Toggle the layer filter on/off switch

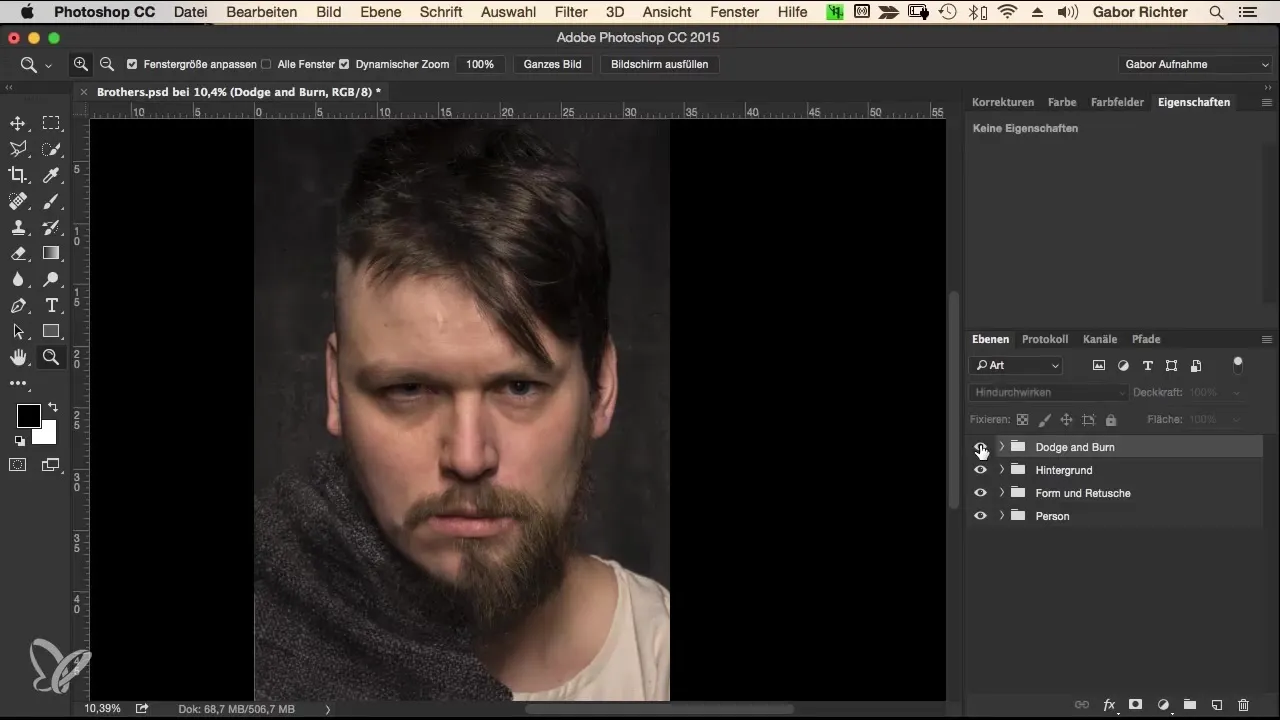tap(1238, 364)
